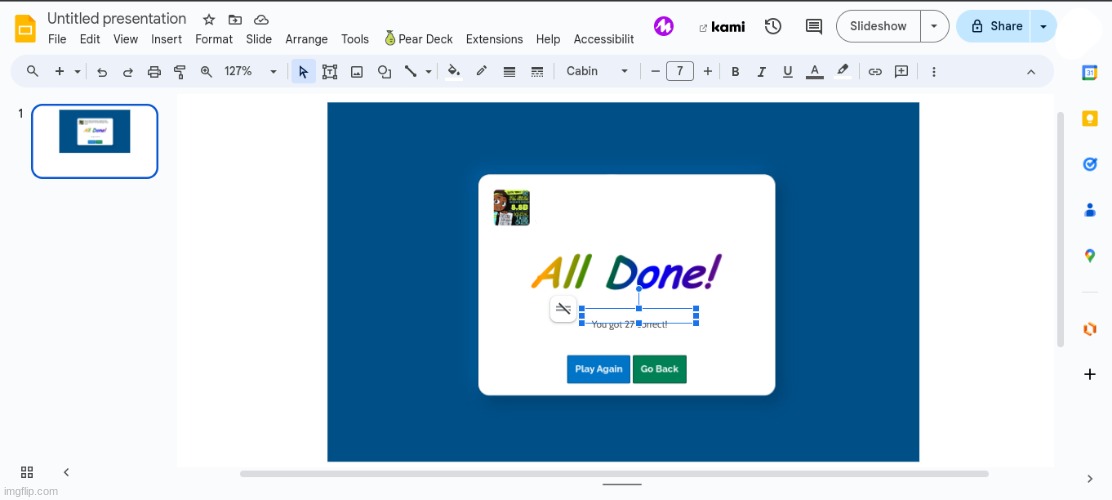Open the border dash style menu
1112x500 pixels.
[x=538, y=72]
